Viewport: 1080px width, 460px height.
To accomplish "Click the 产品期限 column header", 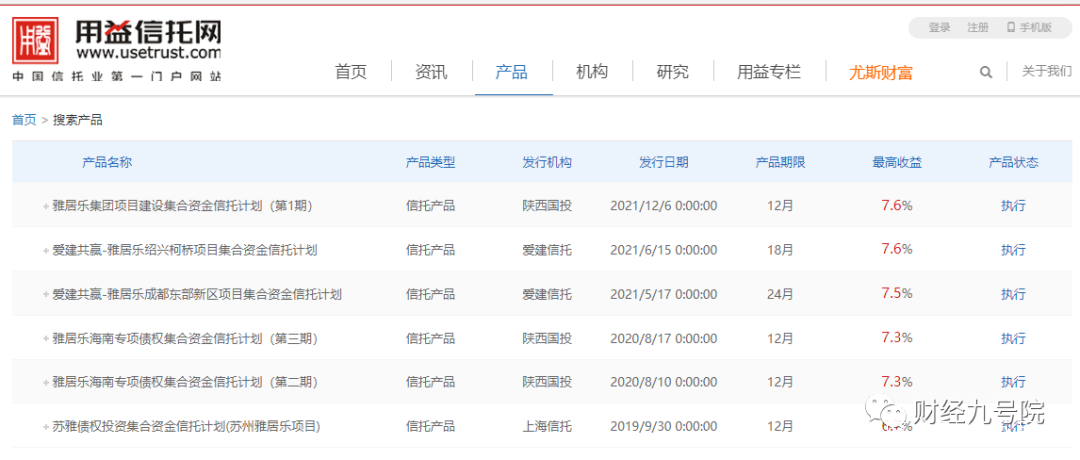I will pos(780,163).
